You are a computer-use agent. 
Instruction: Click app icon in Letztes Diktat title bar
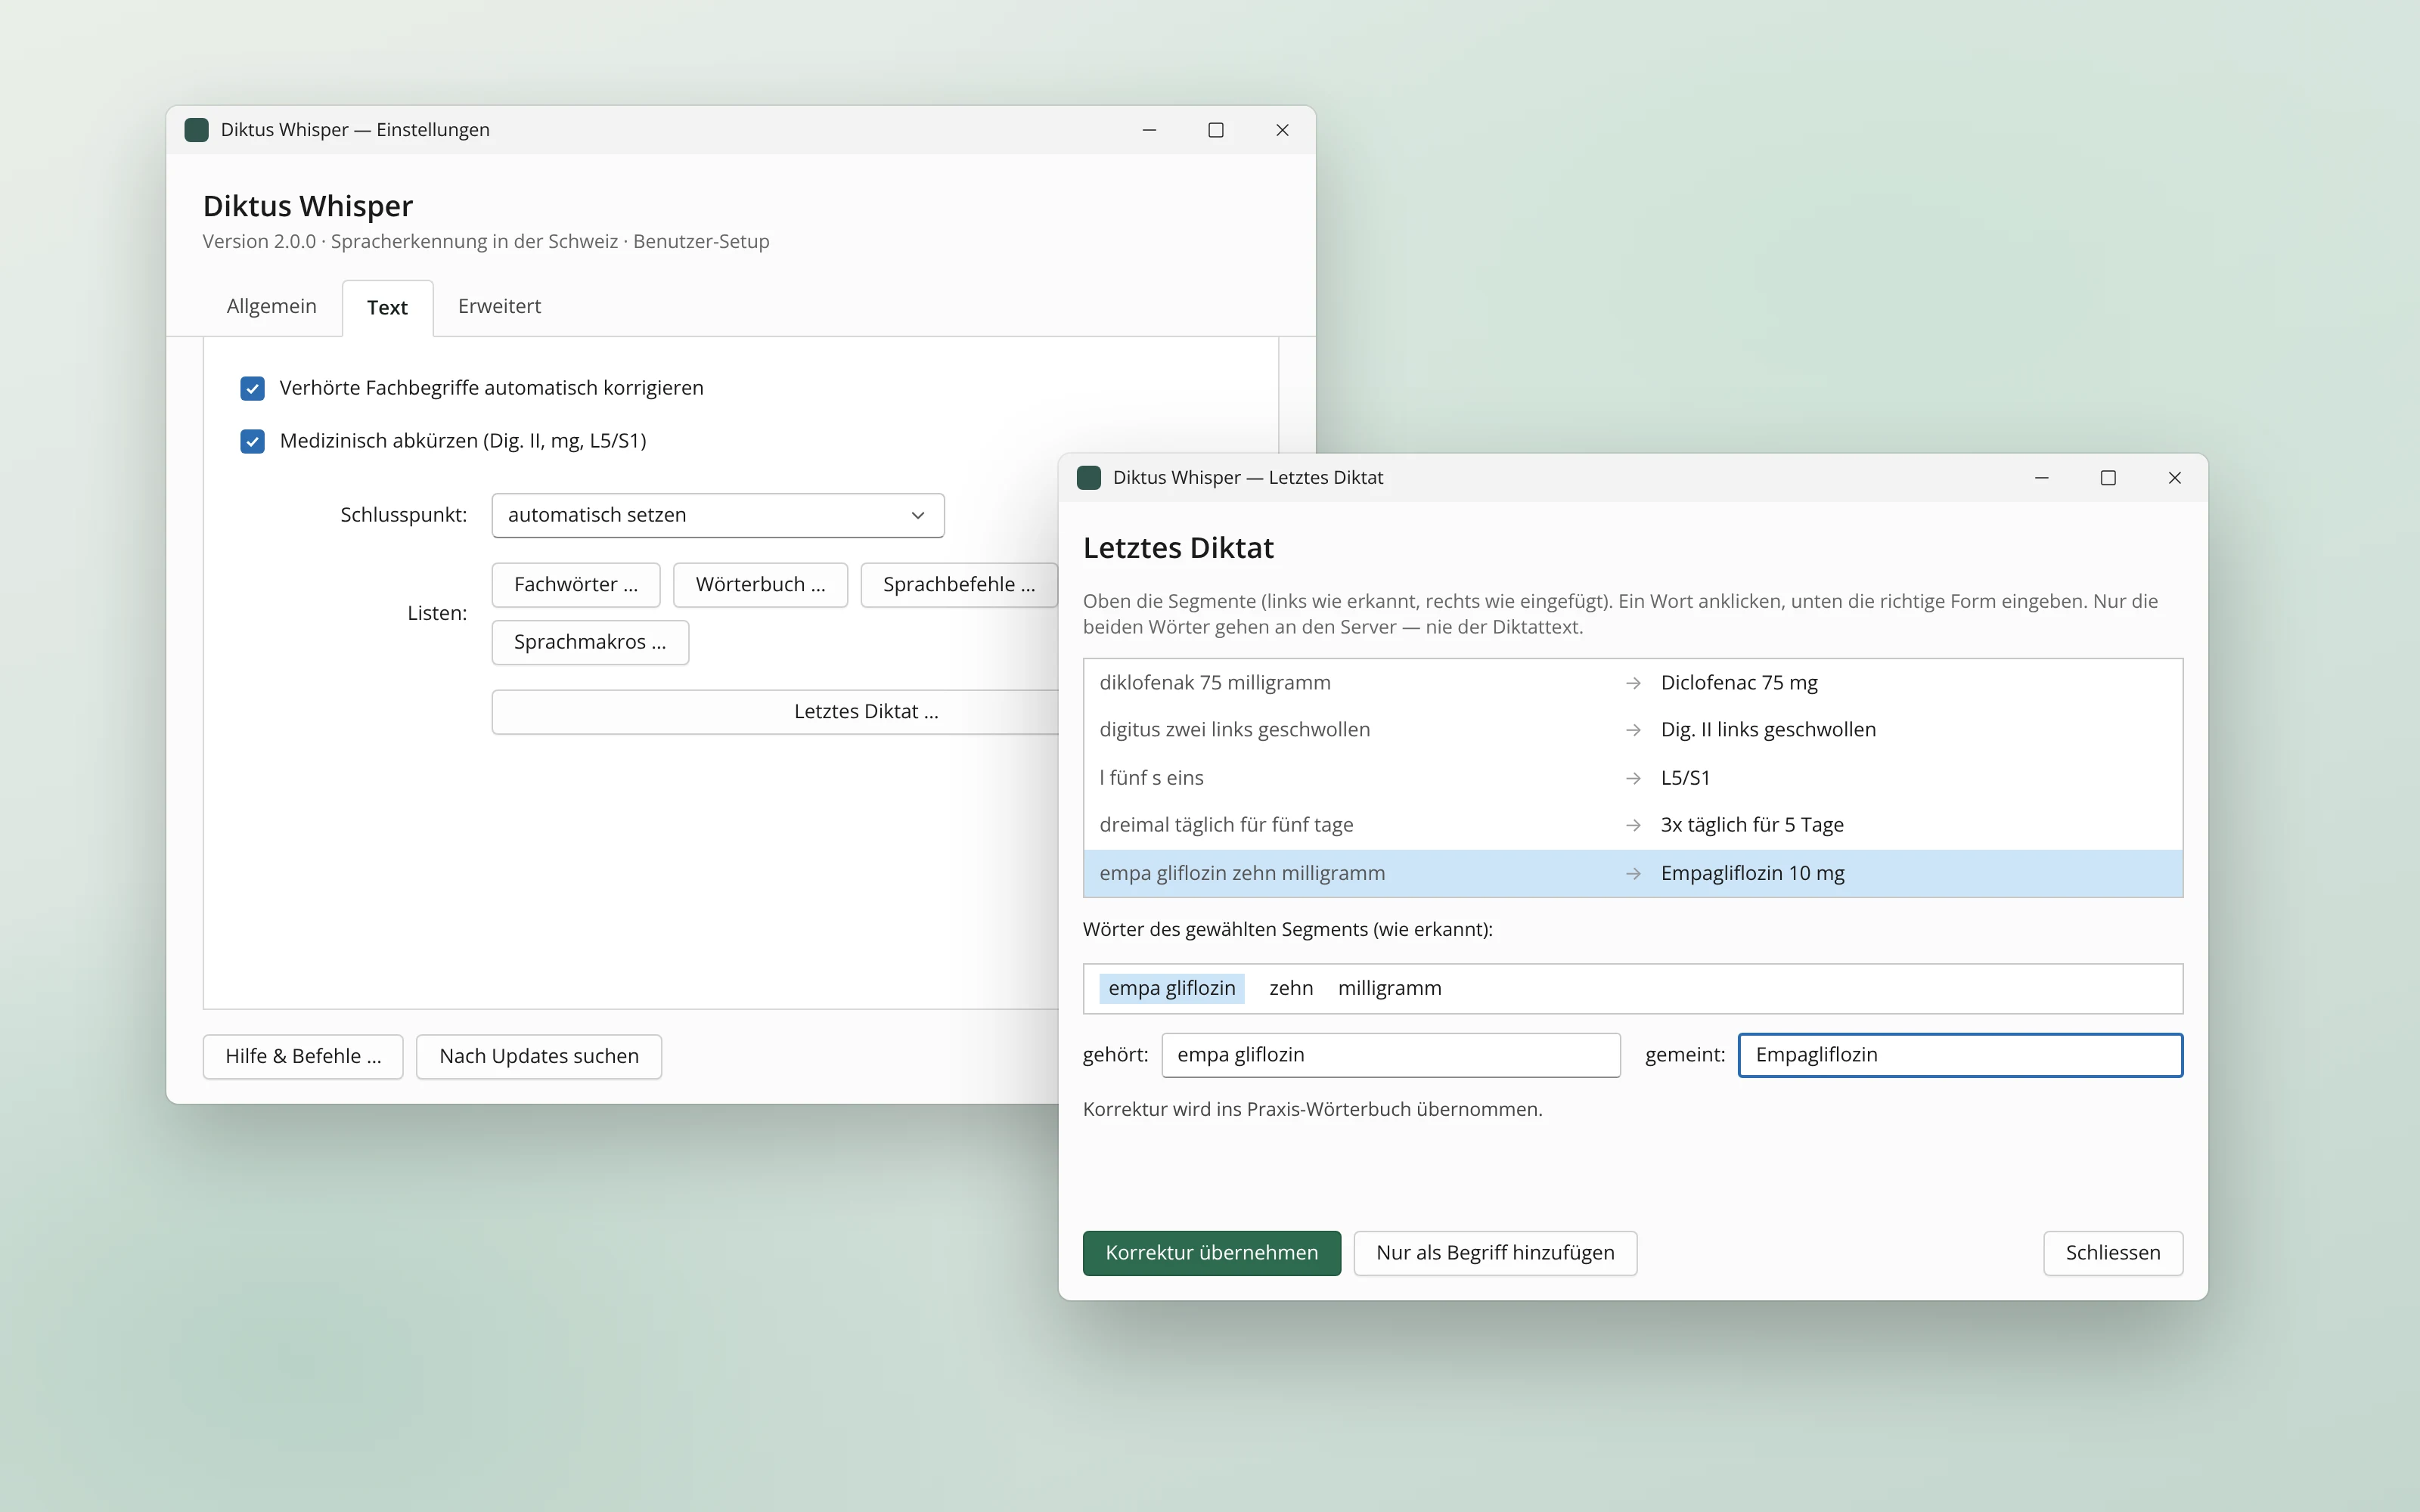[x=1088, y=478]
